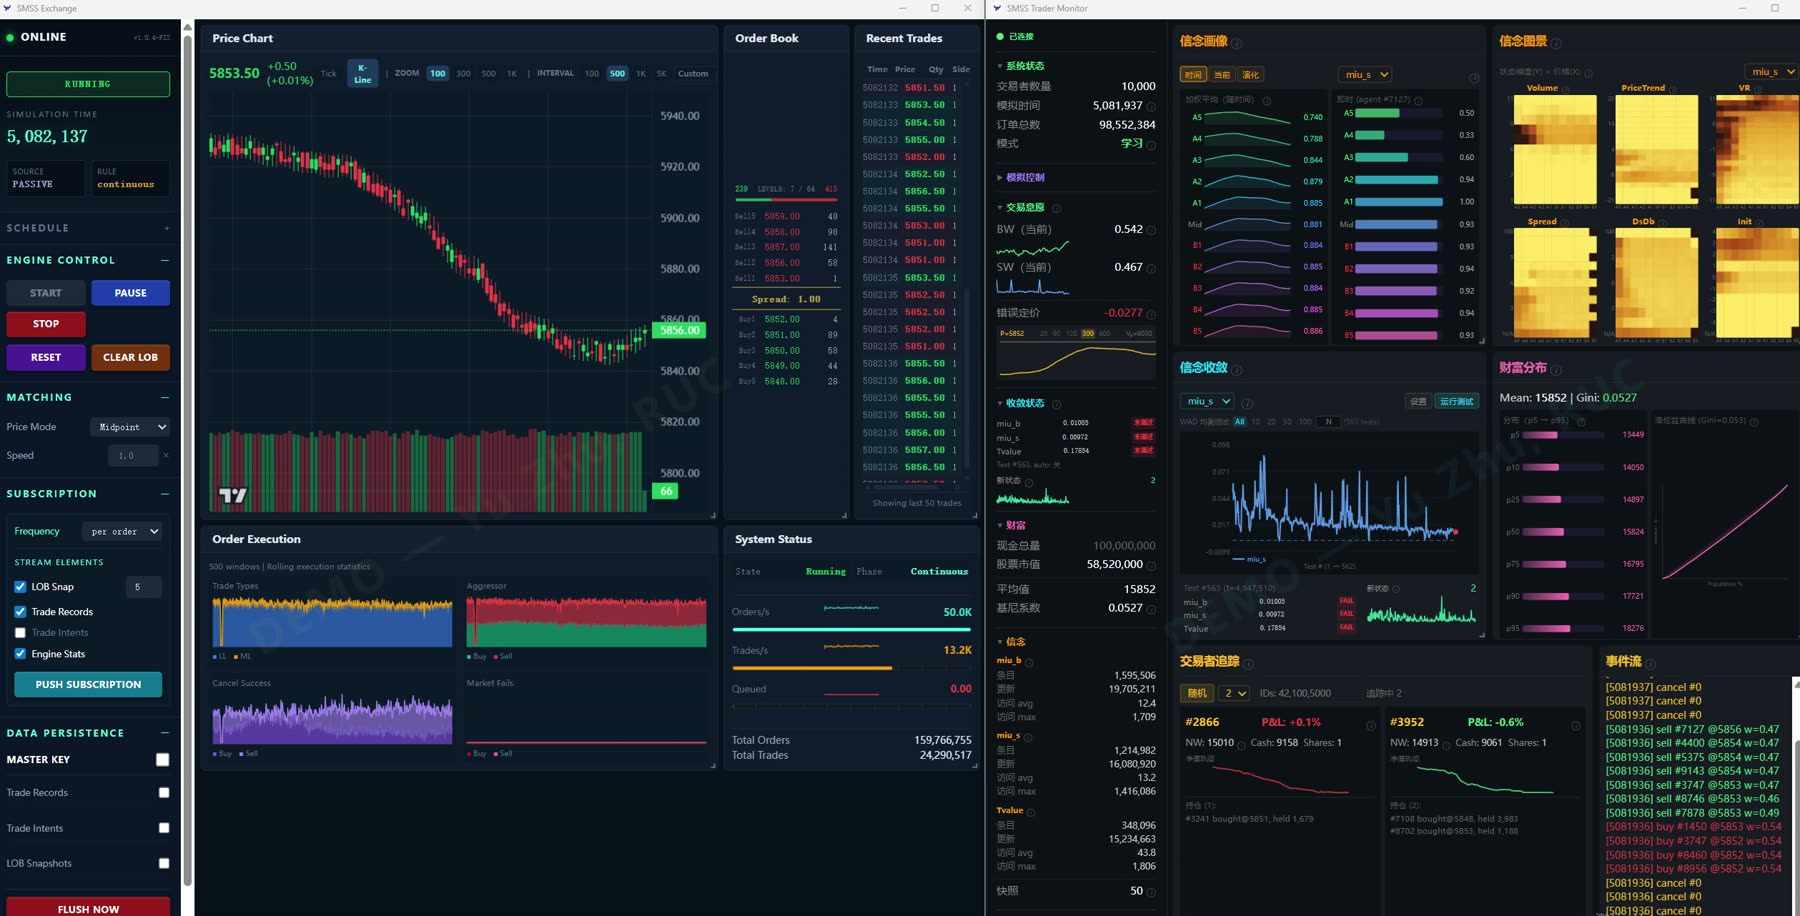
Task: Expand SCHEDULE section
Action: pyautogui.click(x=166, y=228)
